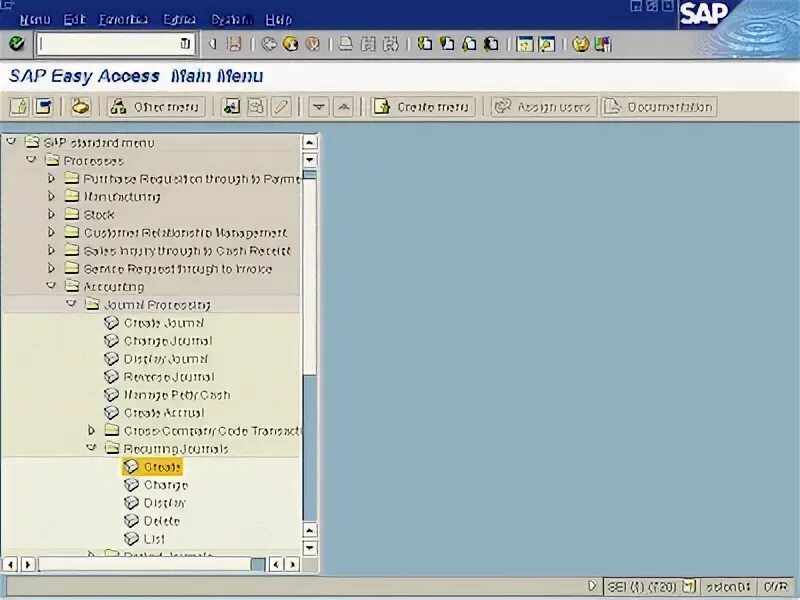Viewport: 800px width, 600px height.
Task: Expand Sales Inquiry through to Cash Receipt
Action: tap(51, 251)
